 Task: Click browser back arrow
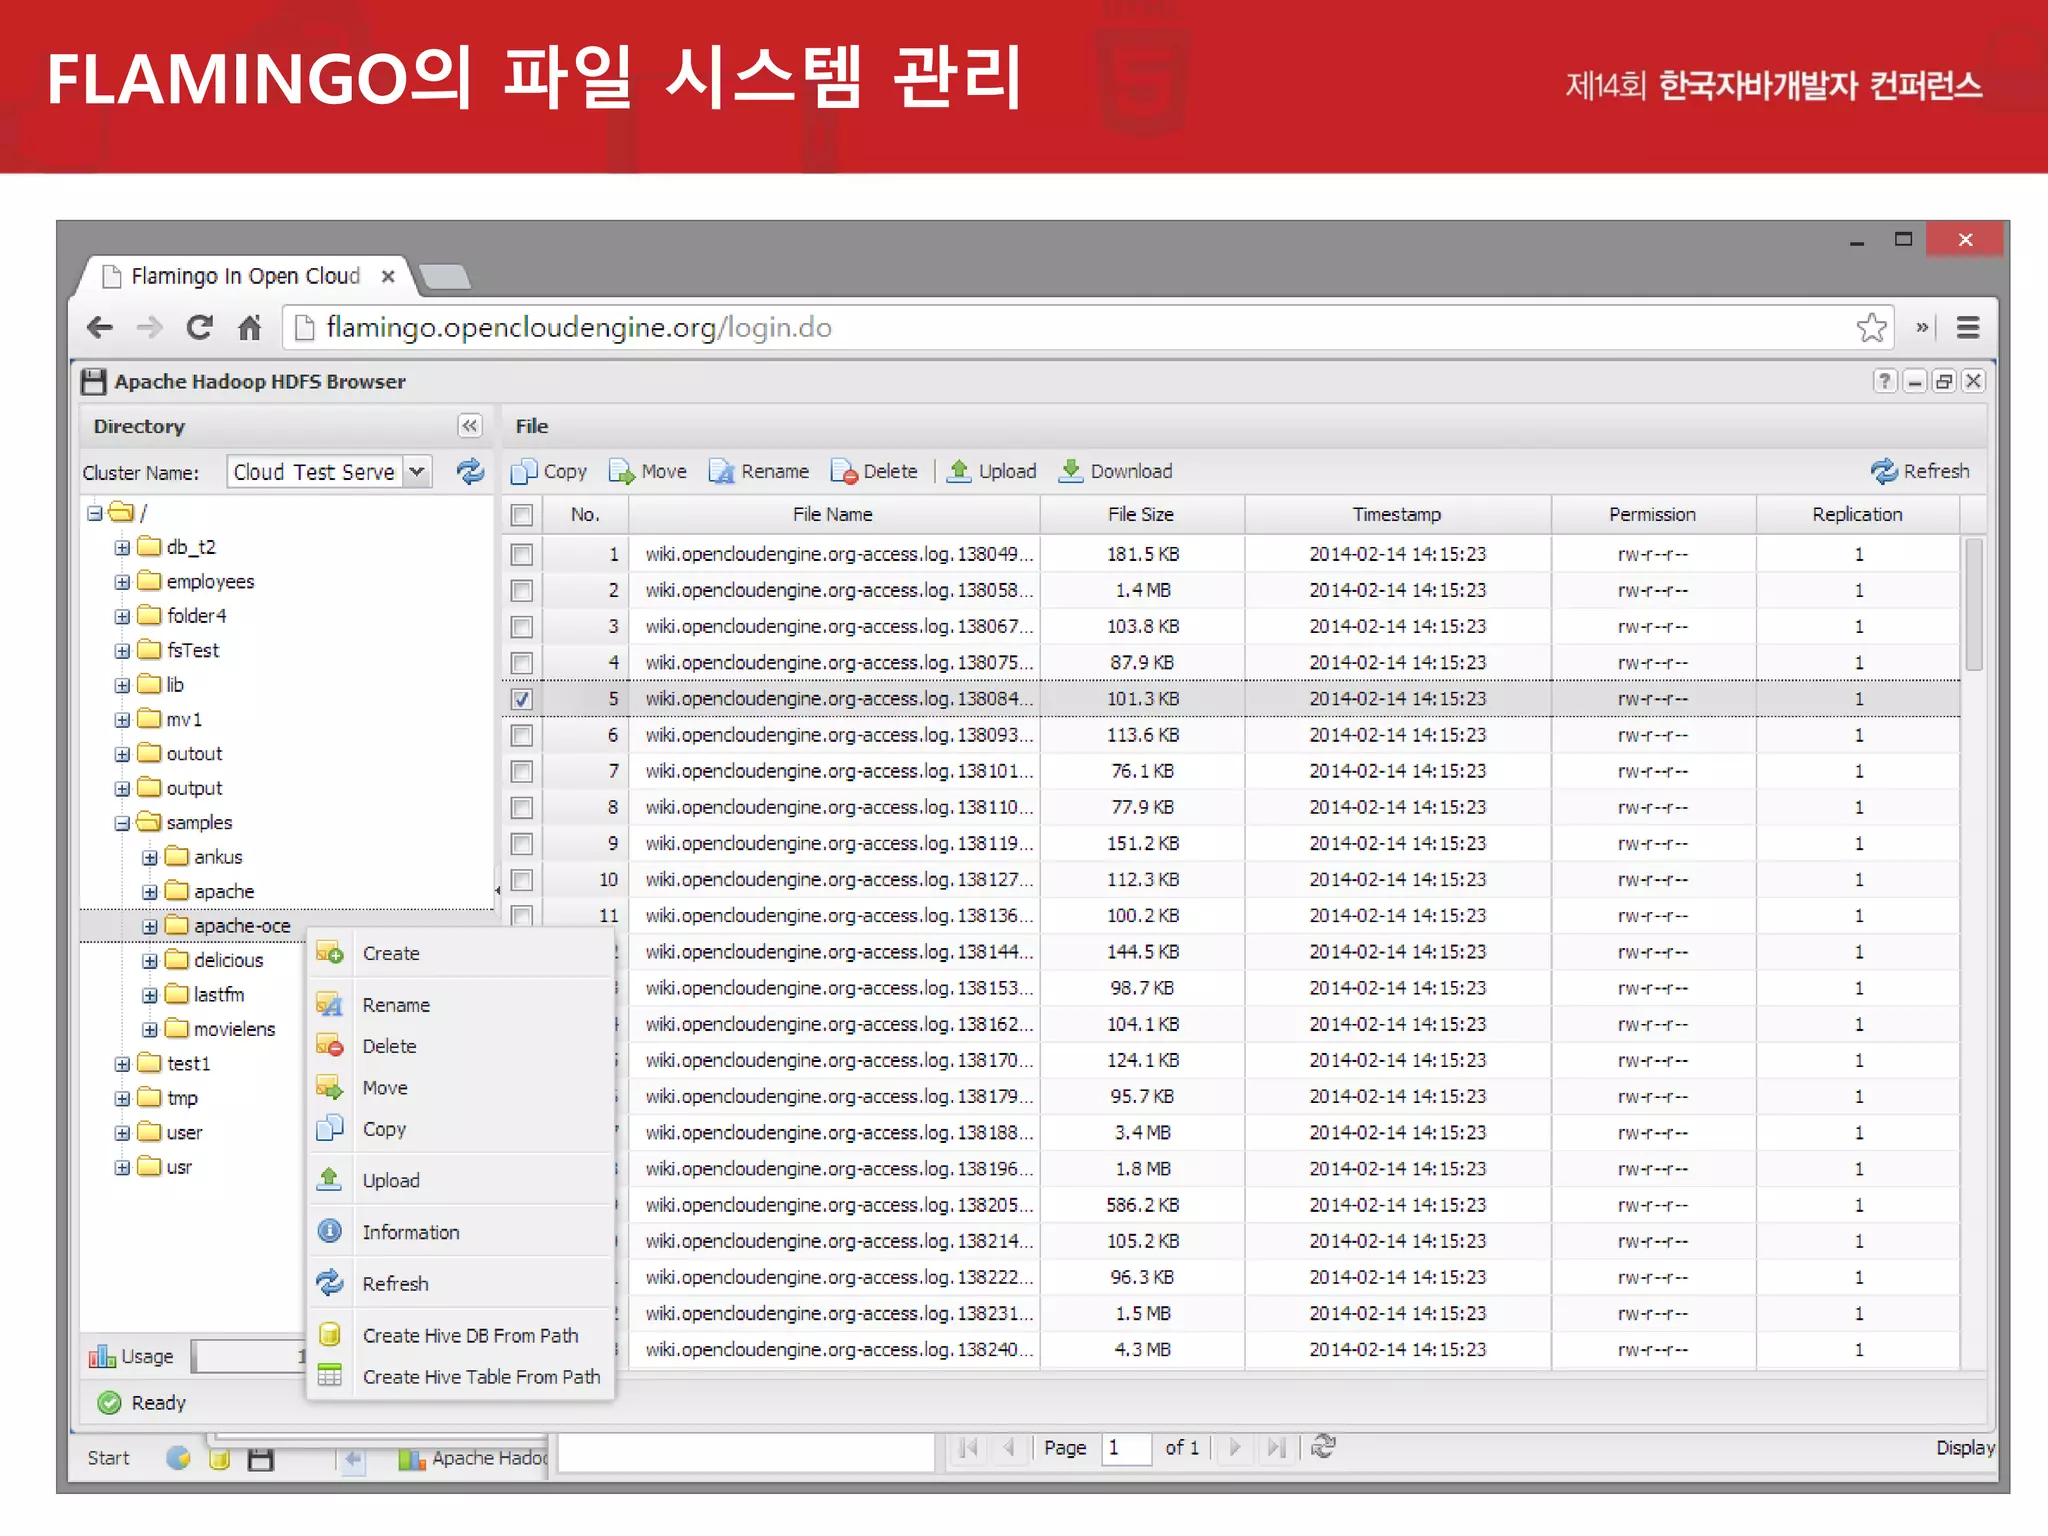[100, 327]
